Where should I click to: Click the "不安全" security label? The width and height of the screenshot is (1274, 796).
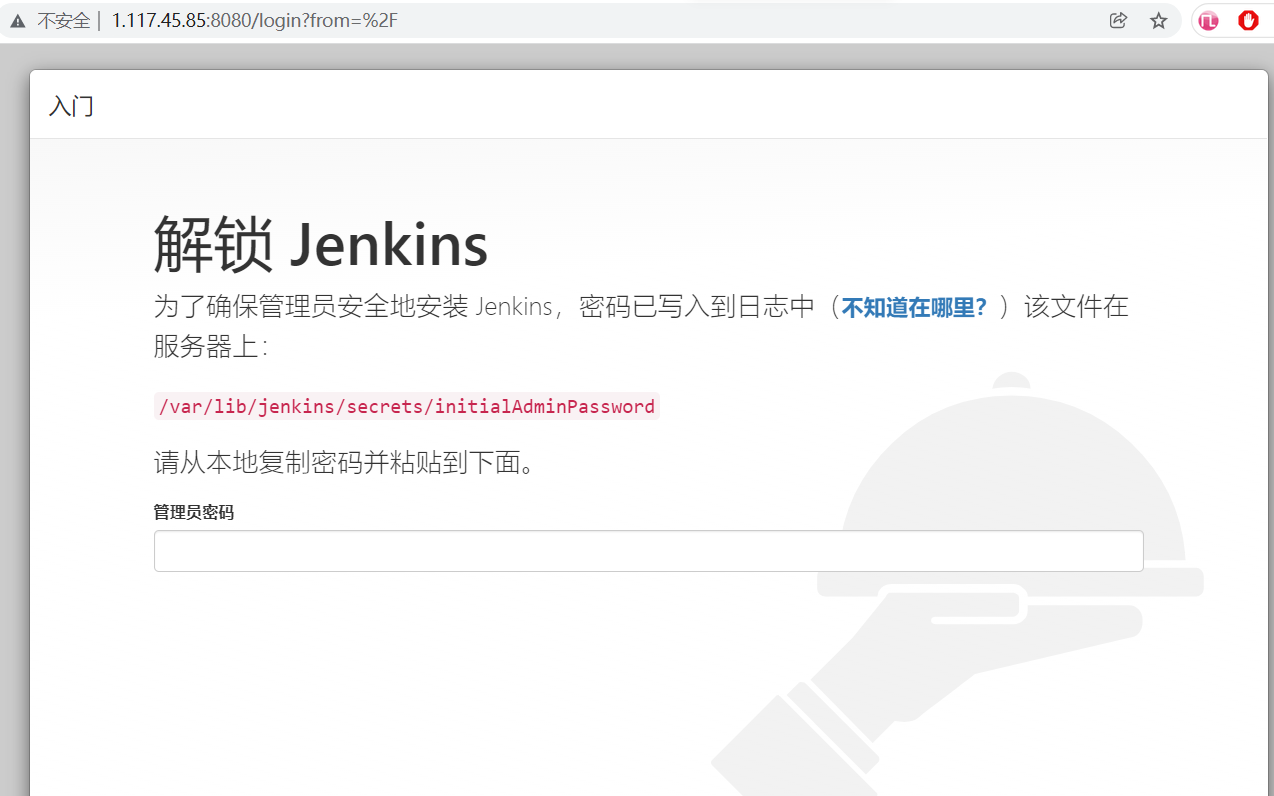[64, 21]
